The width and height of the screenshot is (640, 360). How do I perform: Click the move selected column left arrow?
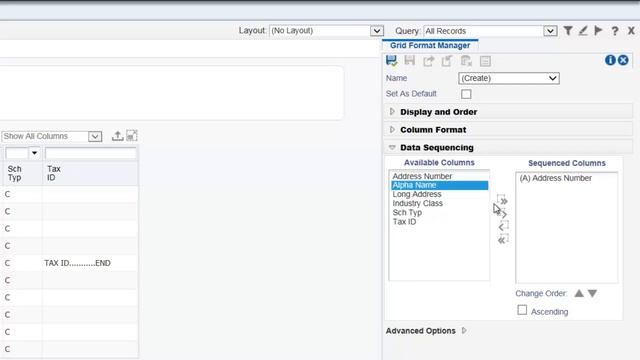503,226
